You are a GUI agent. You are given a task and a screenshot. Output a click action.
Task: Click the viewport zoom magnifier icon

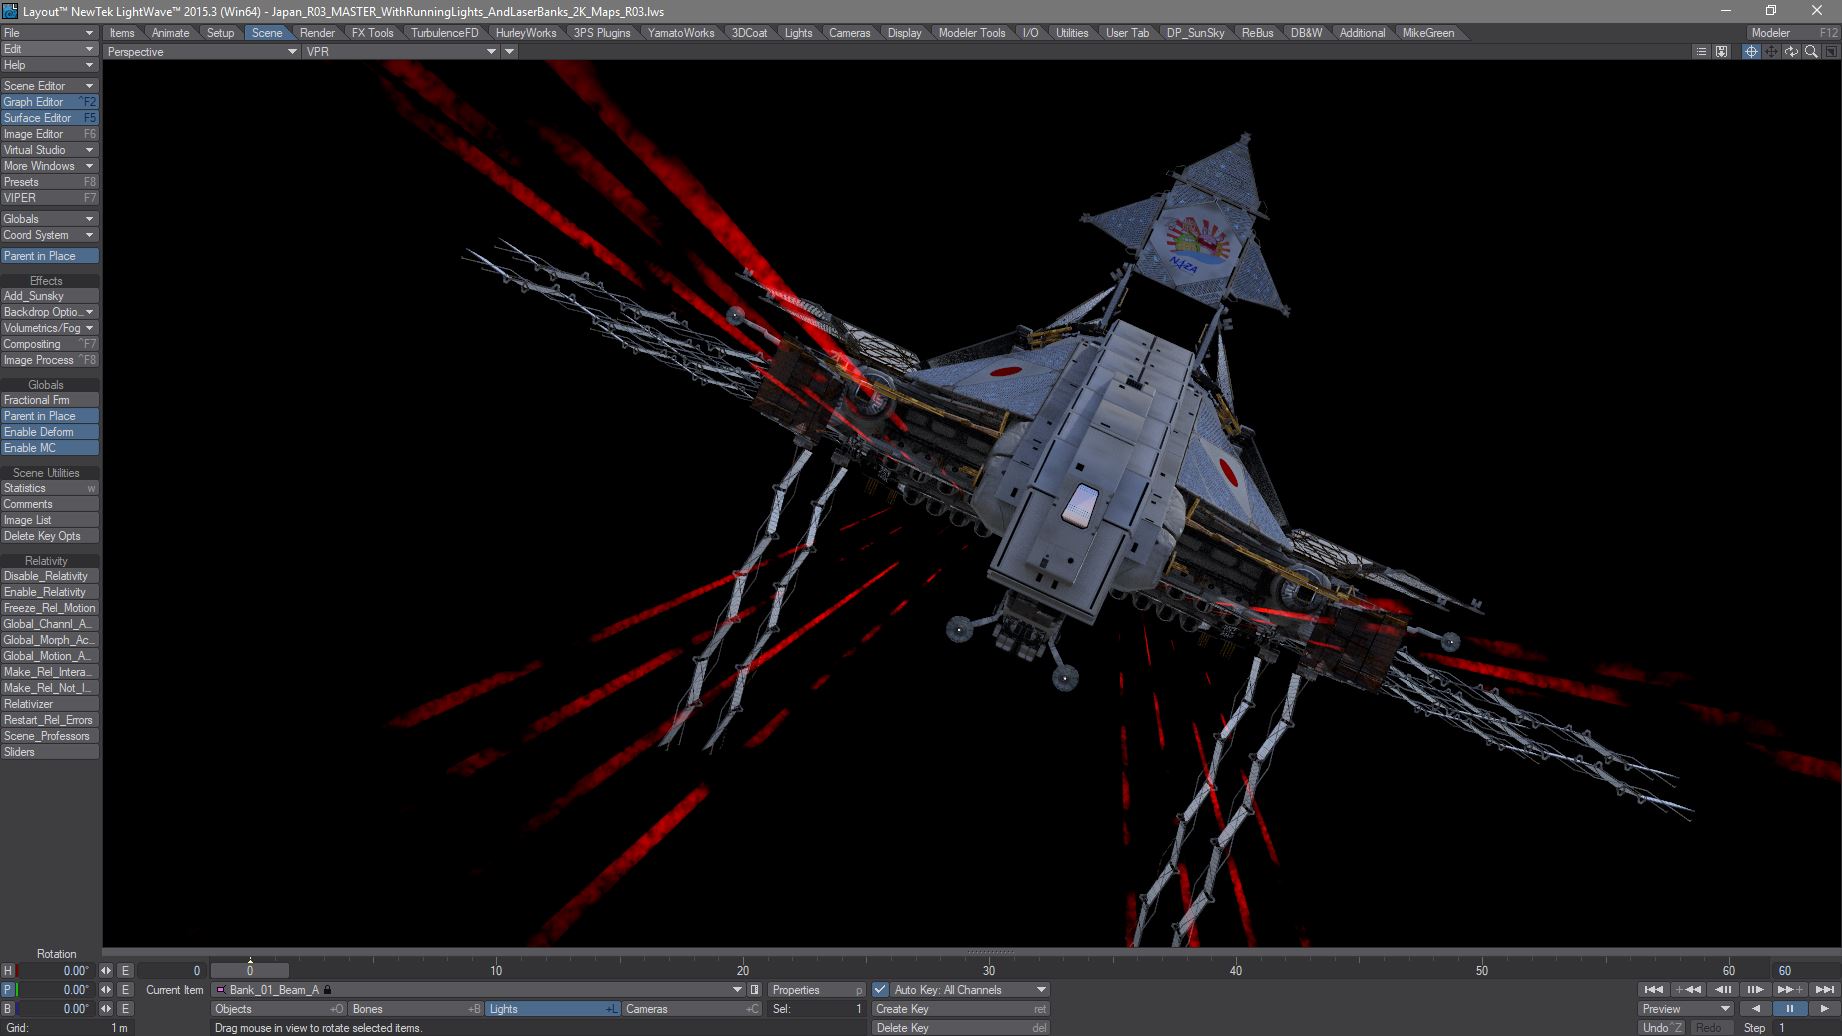pos(1811,52)
